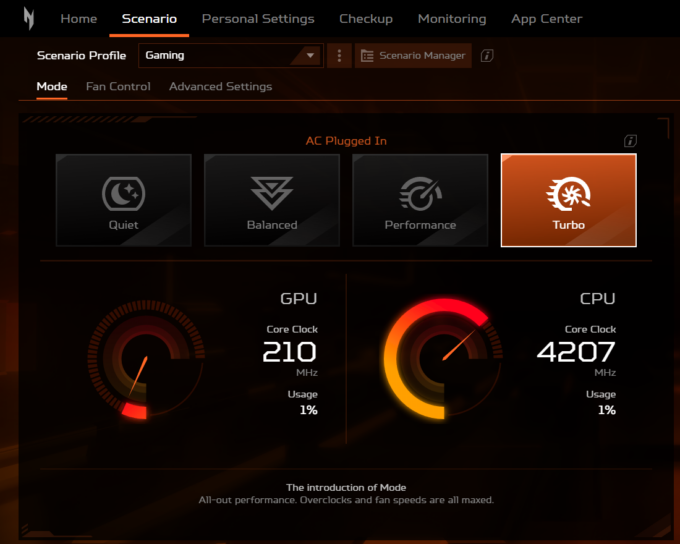680x544 pixels.
Task: Select the Performance mode speedometer icon
Action: point(420,192)
